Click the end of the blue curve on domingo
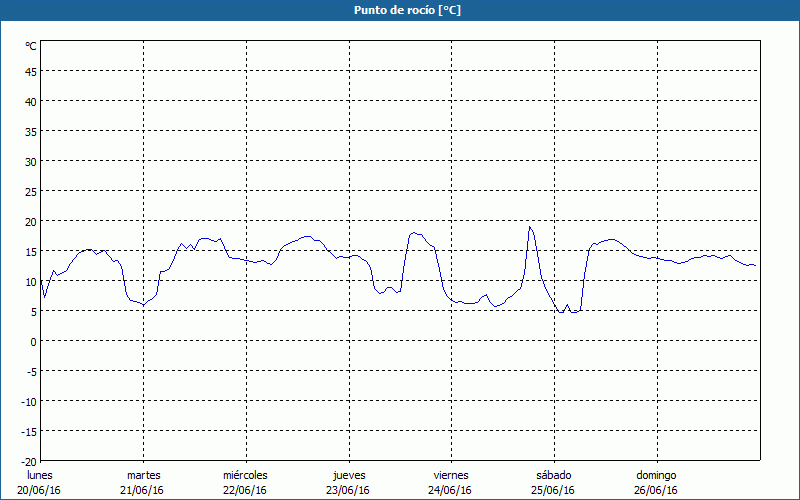800x500 pixels. pyautogui.click(x=755, y=265)
